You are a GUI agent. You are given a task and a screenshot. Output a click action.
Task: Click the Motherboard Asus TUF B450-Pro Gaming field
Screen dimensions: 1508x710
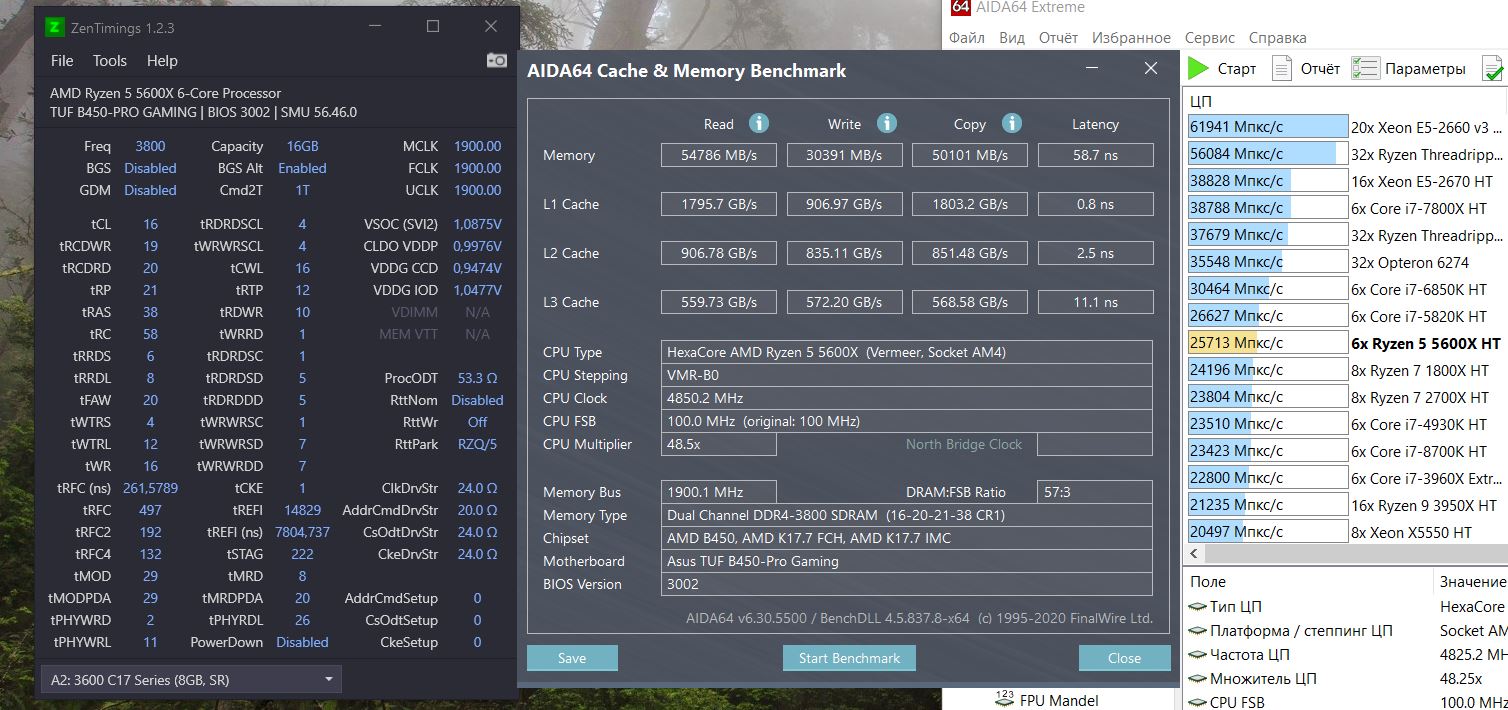click(x=907, y=561)
